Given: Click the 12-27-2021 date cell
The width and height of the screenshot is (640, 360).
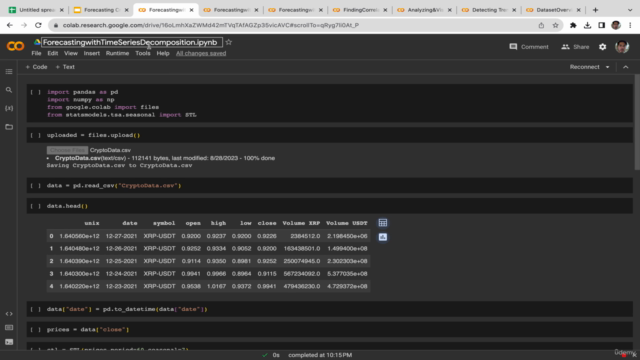Looking at the screenshot, I should click(x=121, y=236).
